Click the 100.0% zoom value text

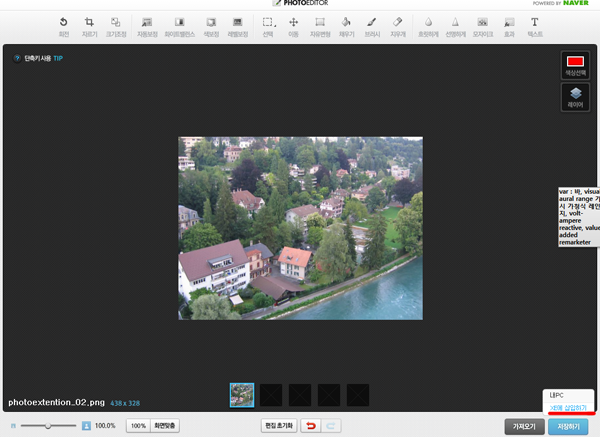(x=105, y=426)
